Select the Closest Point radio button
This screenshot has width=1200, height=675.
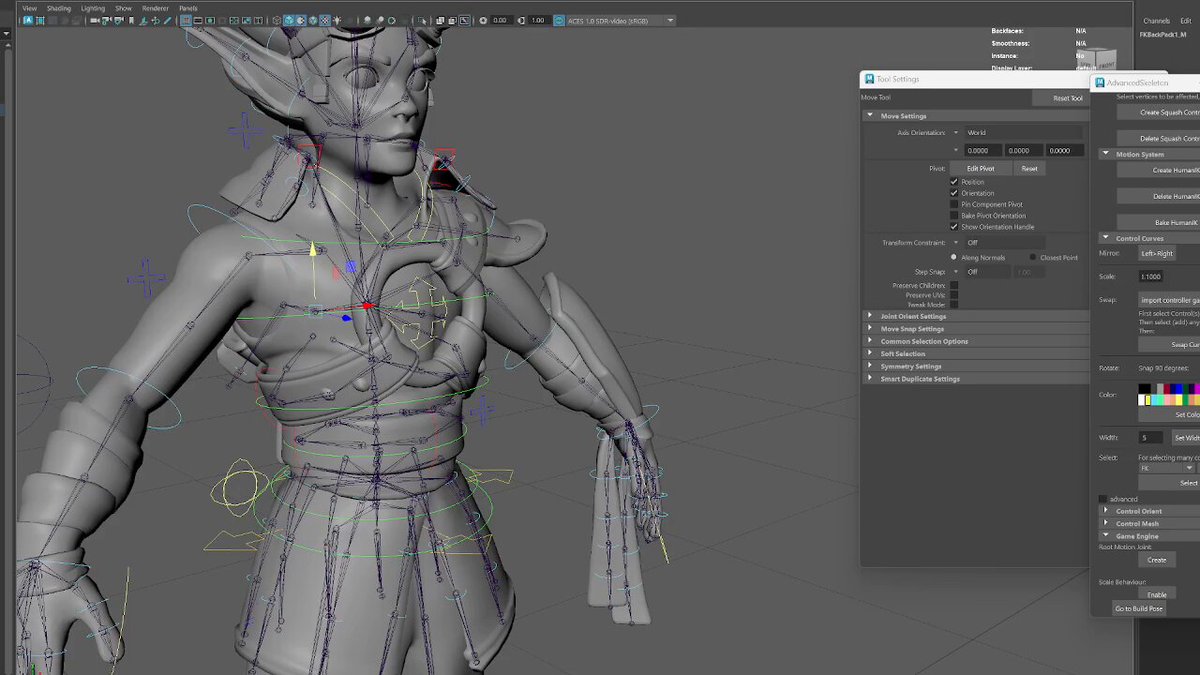point(1033,257)
